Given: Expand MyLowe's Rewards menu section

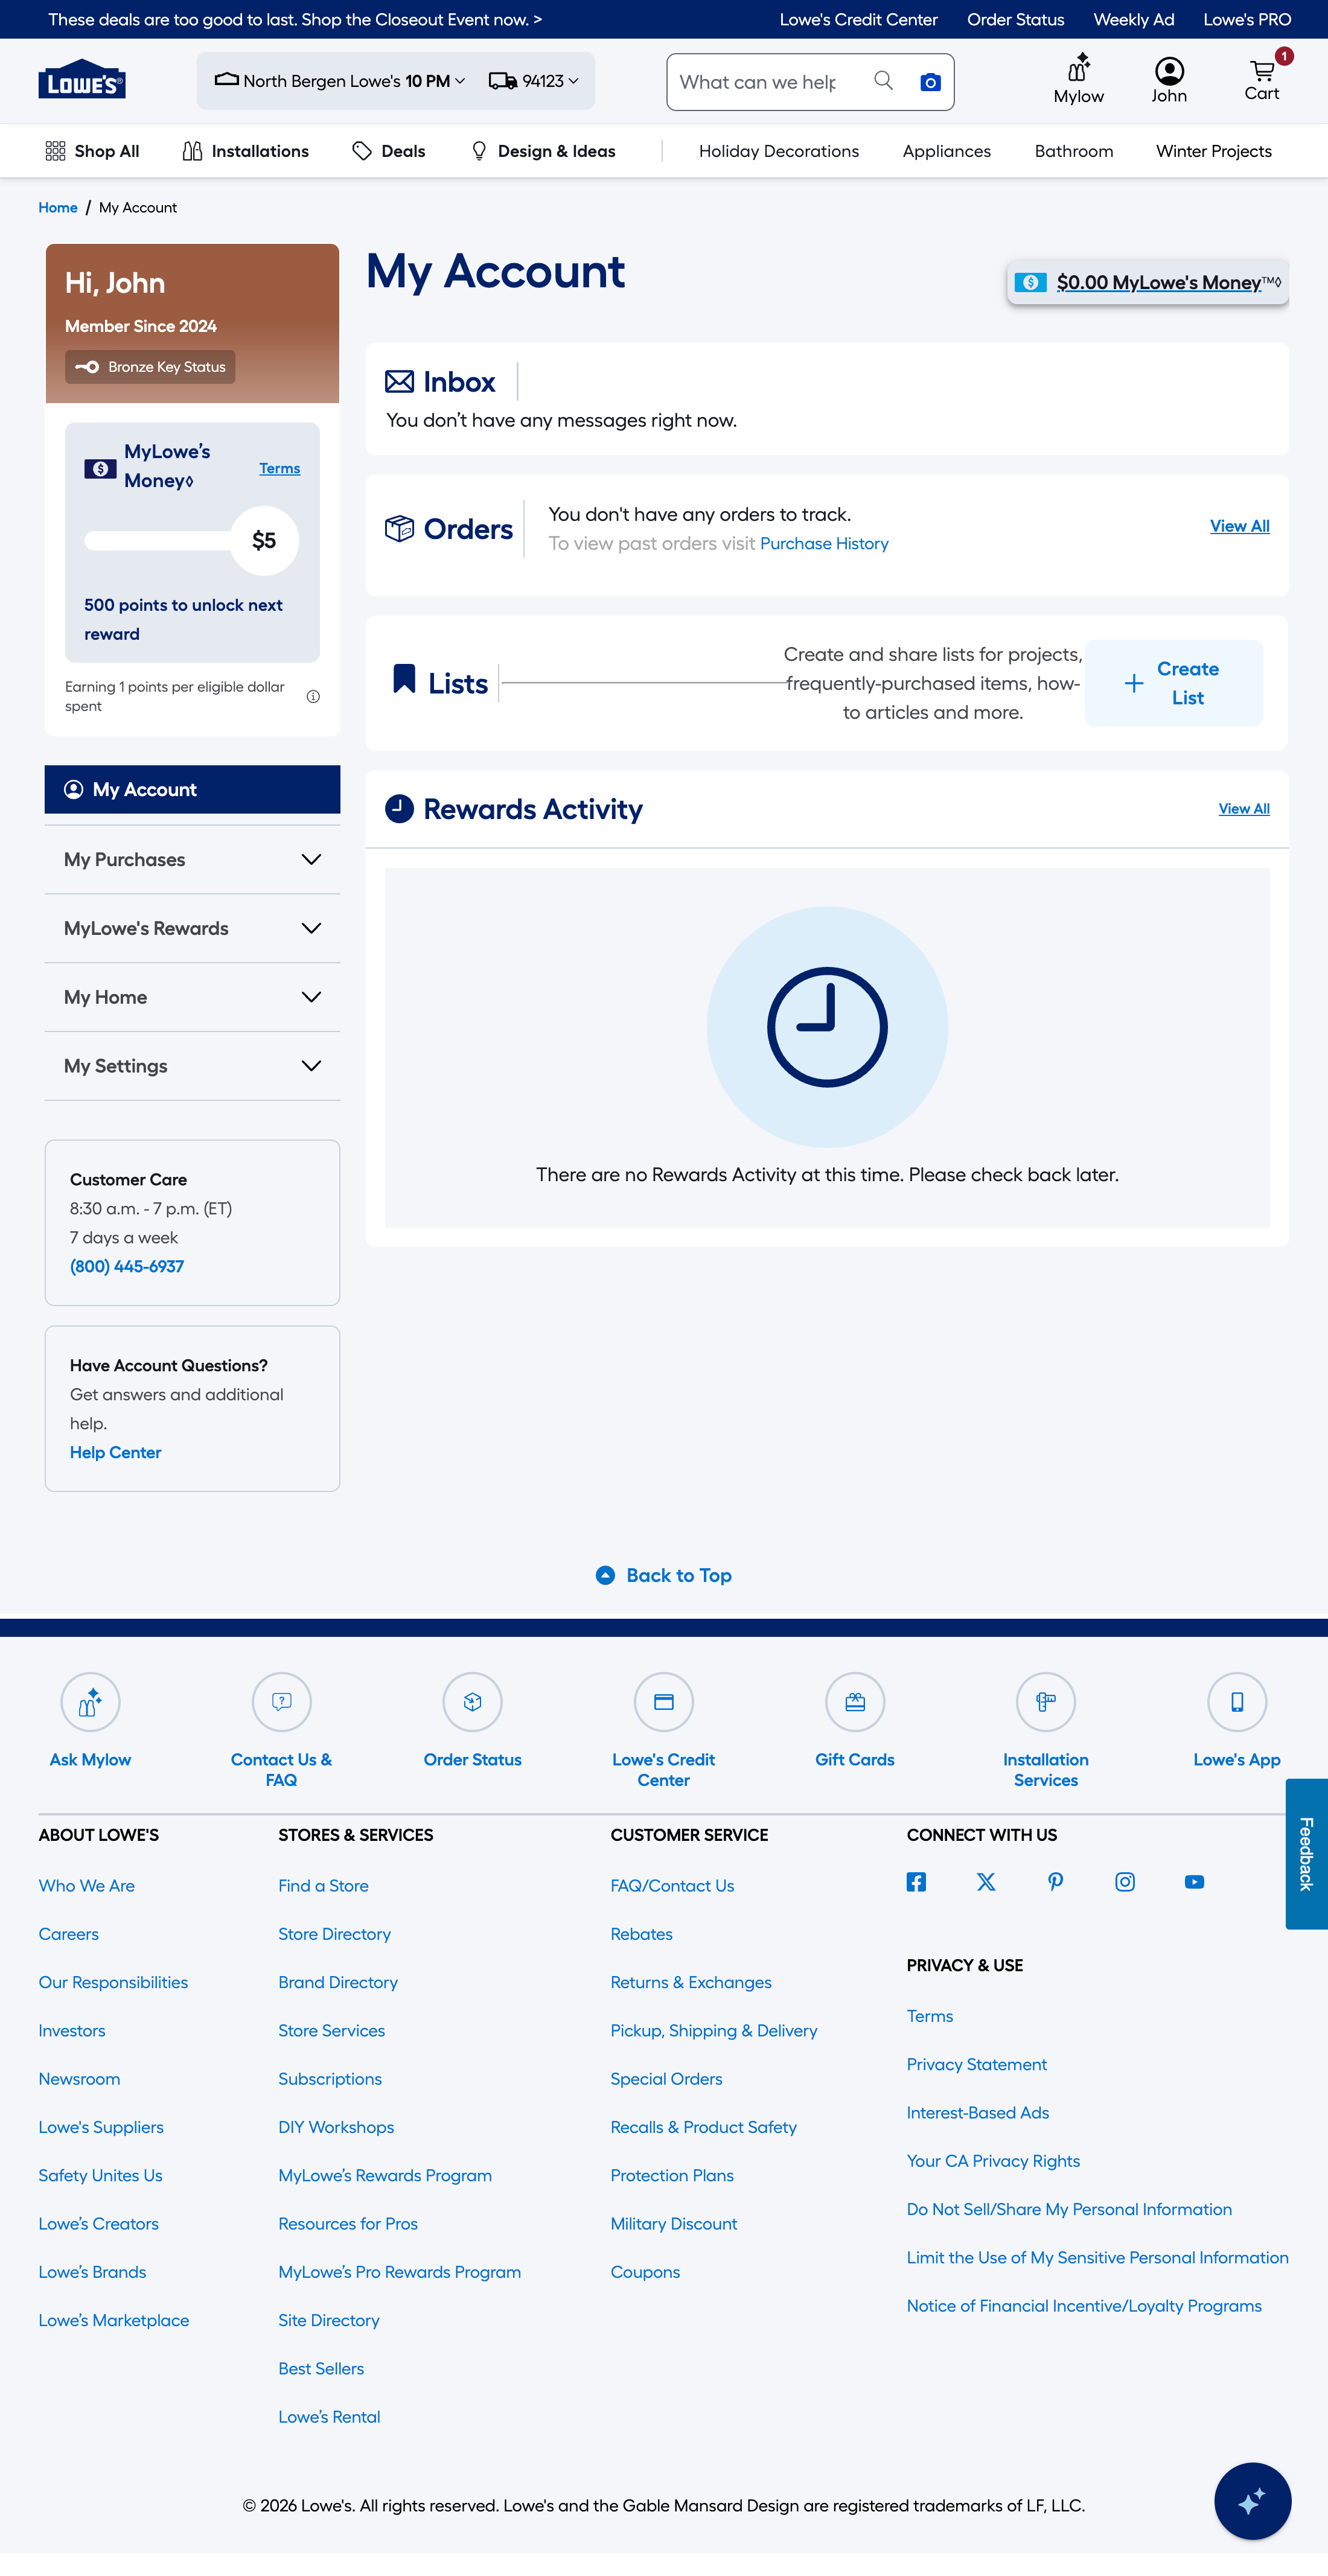Looking at the screenshot, I should (x=192, y=928).
